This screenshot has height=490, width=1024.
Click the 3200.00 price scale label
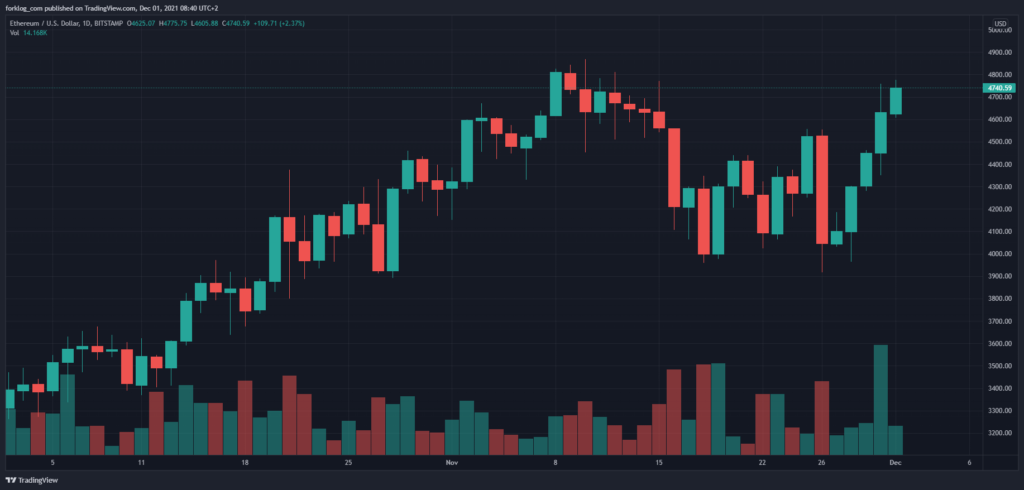point(999,433)
